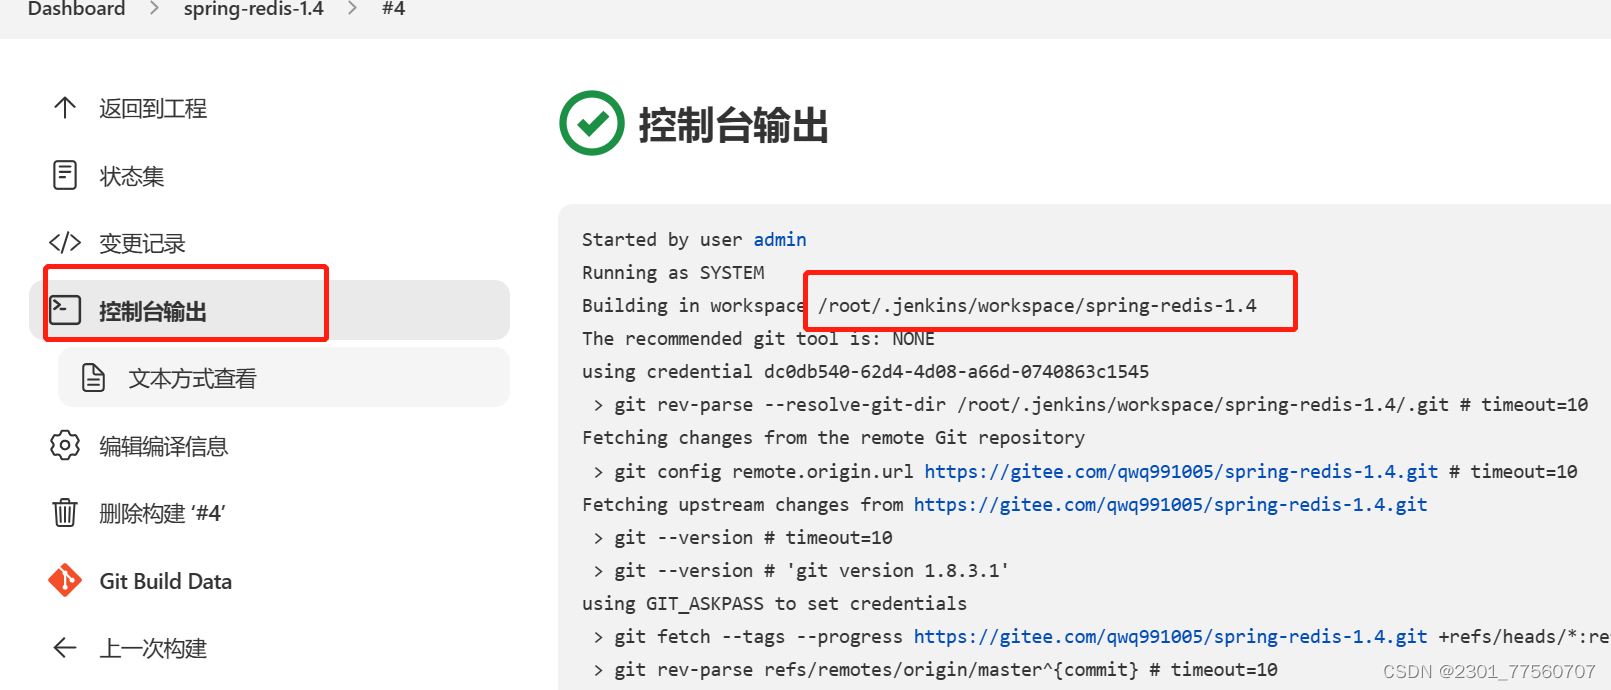The width and height of the screenshot is (1611, 690).
Task: Click the 'git rev-parse --resolve-git-dir' log line
Action: [x=1090, y=404]
